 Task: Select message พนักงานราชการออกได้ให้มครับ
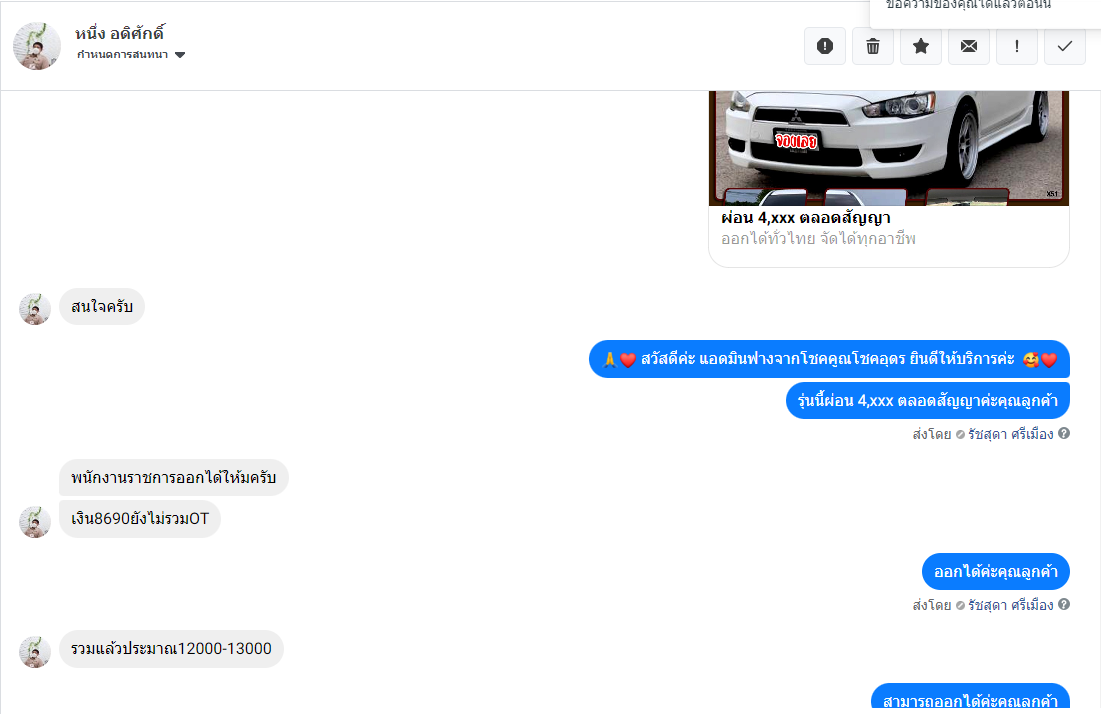[x=173, y=478]
